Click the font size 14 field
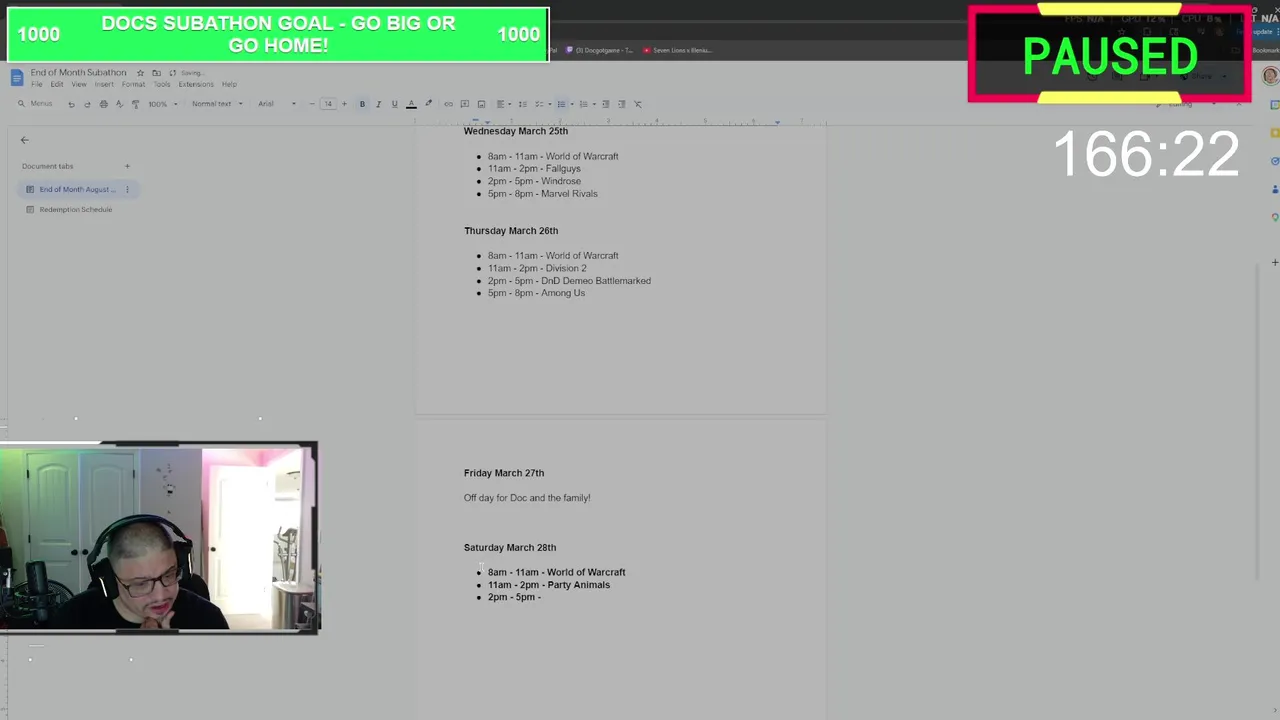This screenshot has height=720, width=1280. click(328, 104)
